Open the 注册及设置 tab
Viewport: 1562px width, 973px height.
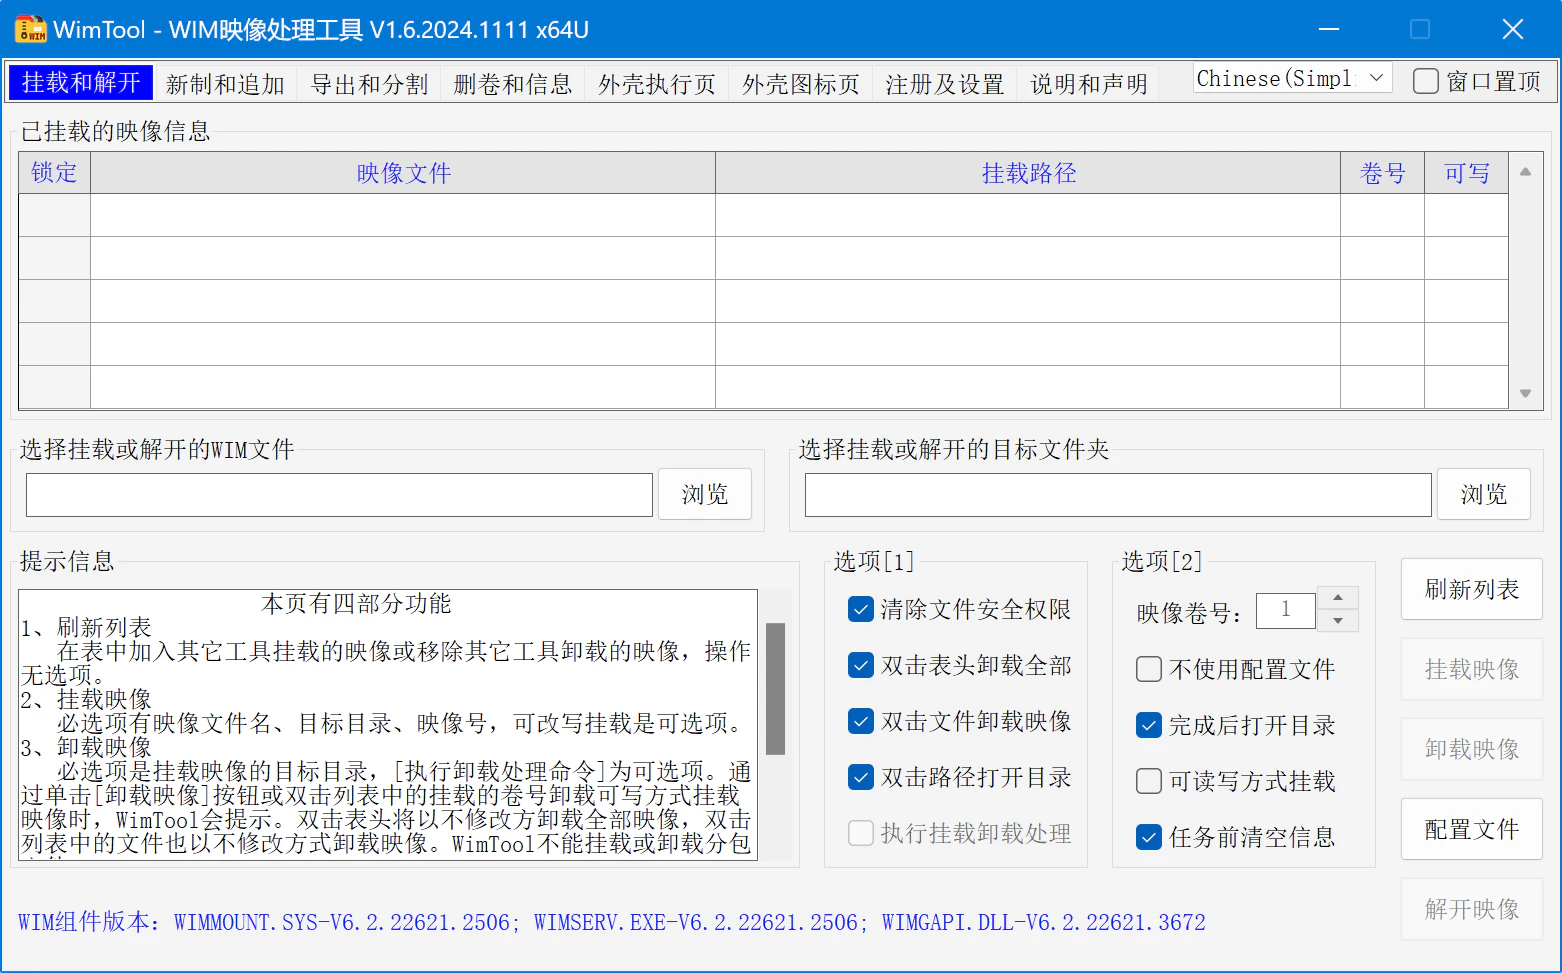tap(943, 84)
